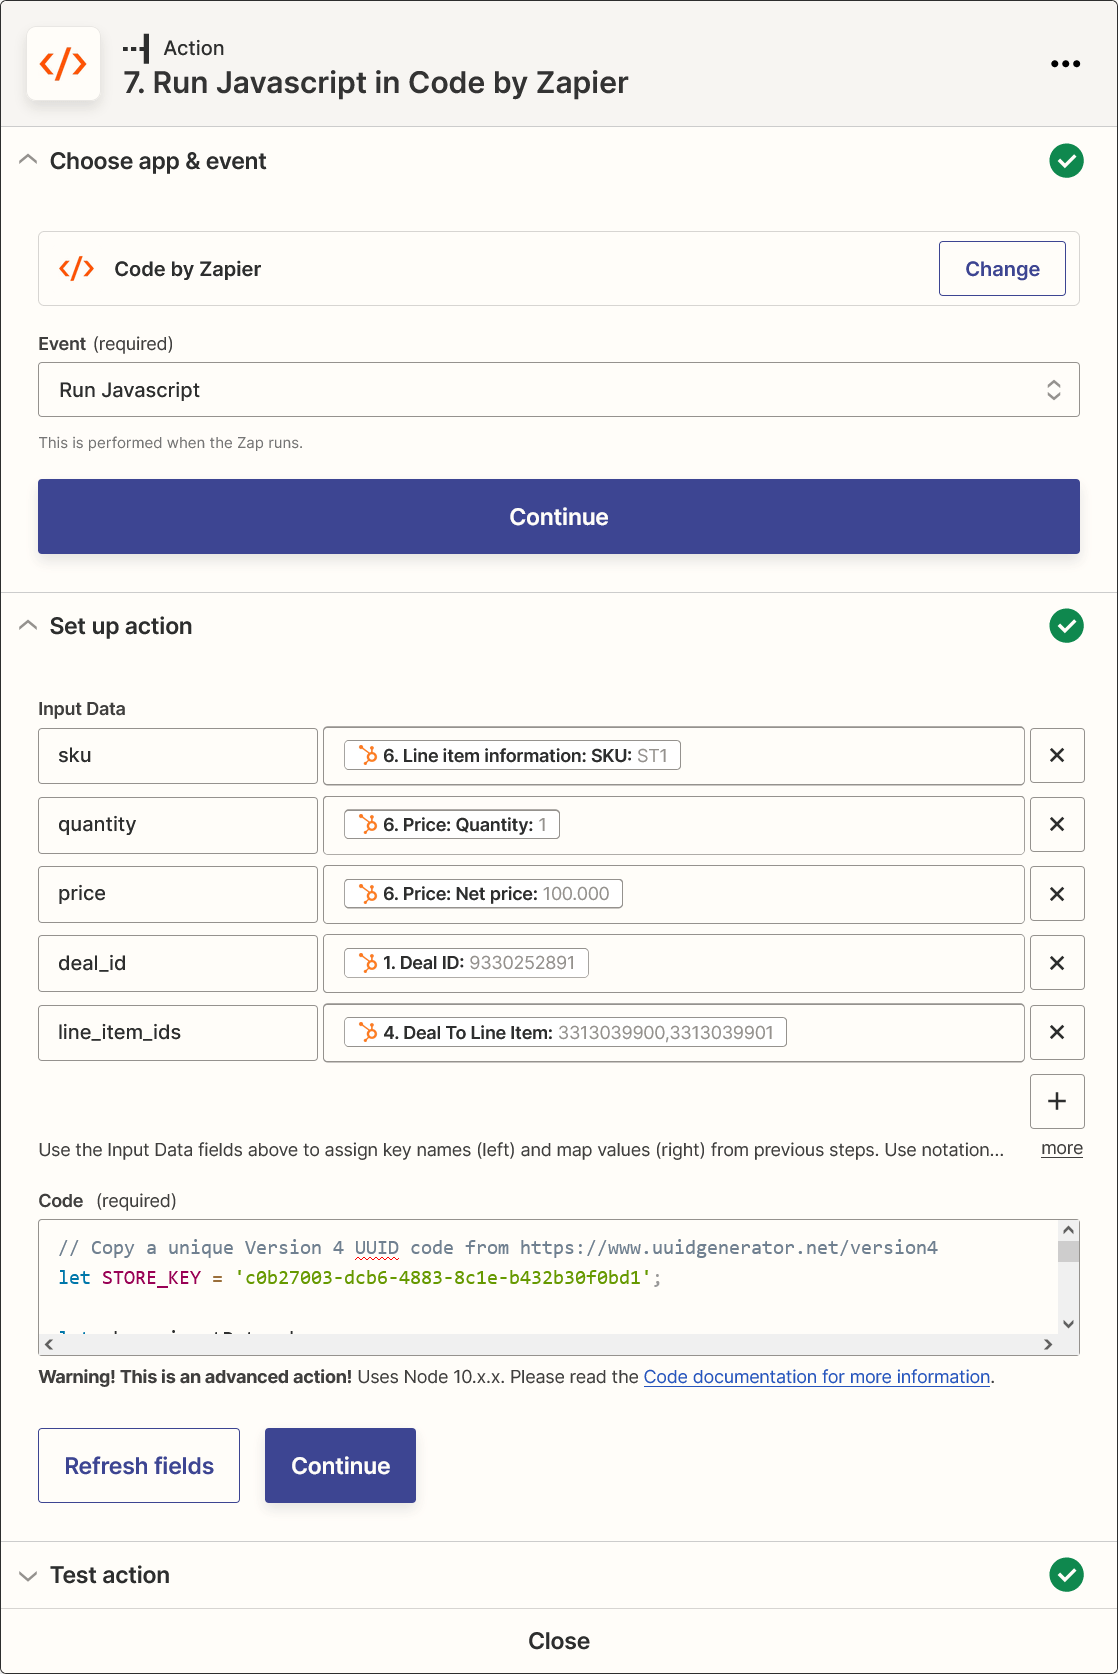The image size is (1118, 1674).
Task: Add a new Input Data row
Action: pyautogui.click(x=1057, y=1101)
